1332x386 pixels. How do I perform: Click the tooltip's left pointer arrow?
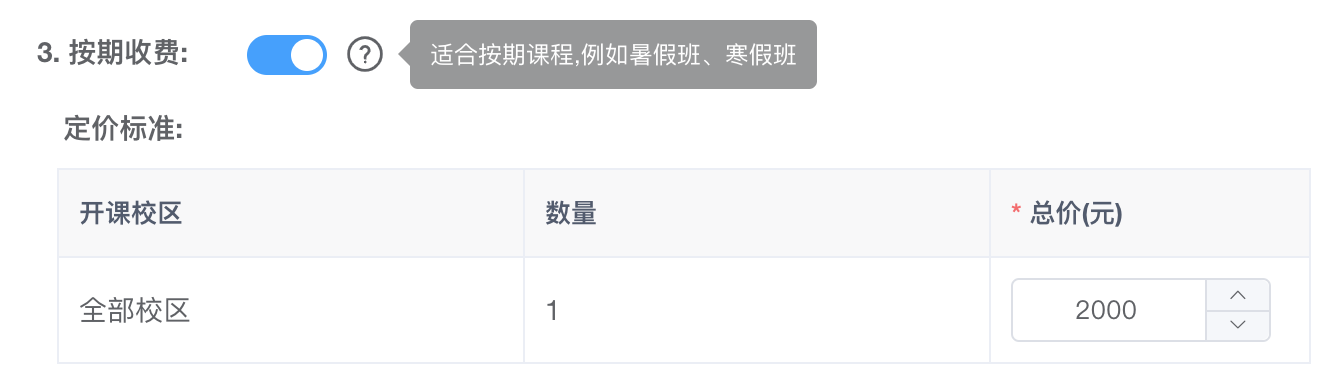click(x=404, y=55)
